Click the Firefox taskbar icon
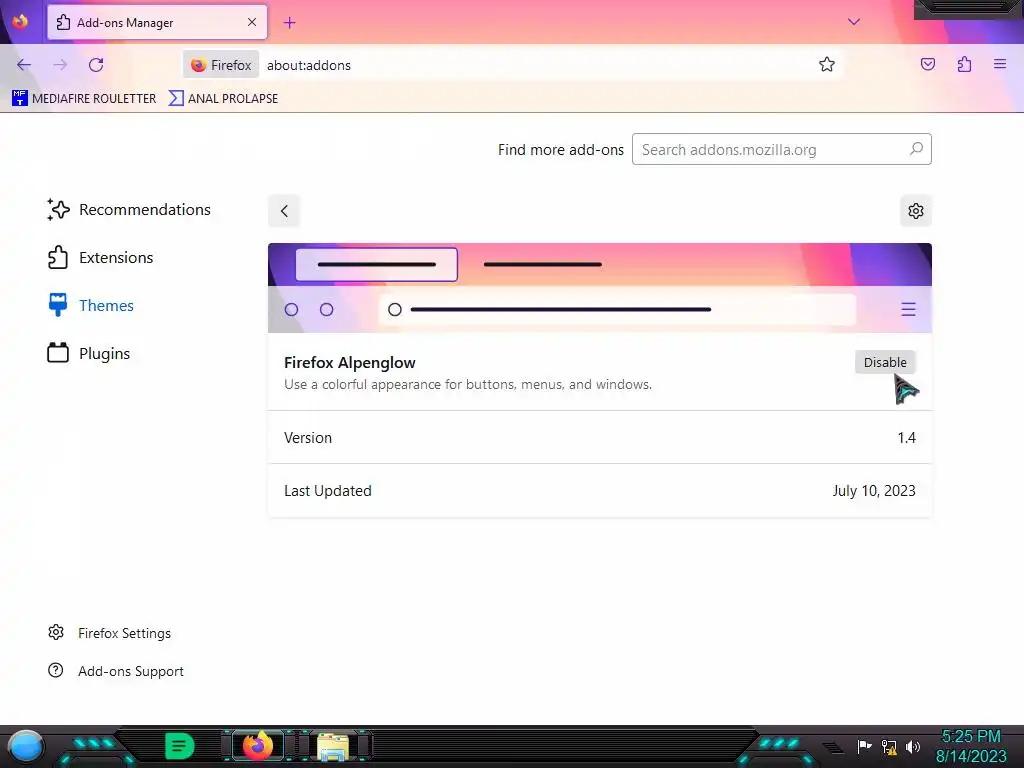Viewport: 1024px width, 768px height. (x=257, y=746)
